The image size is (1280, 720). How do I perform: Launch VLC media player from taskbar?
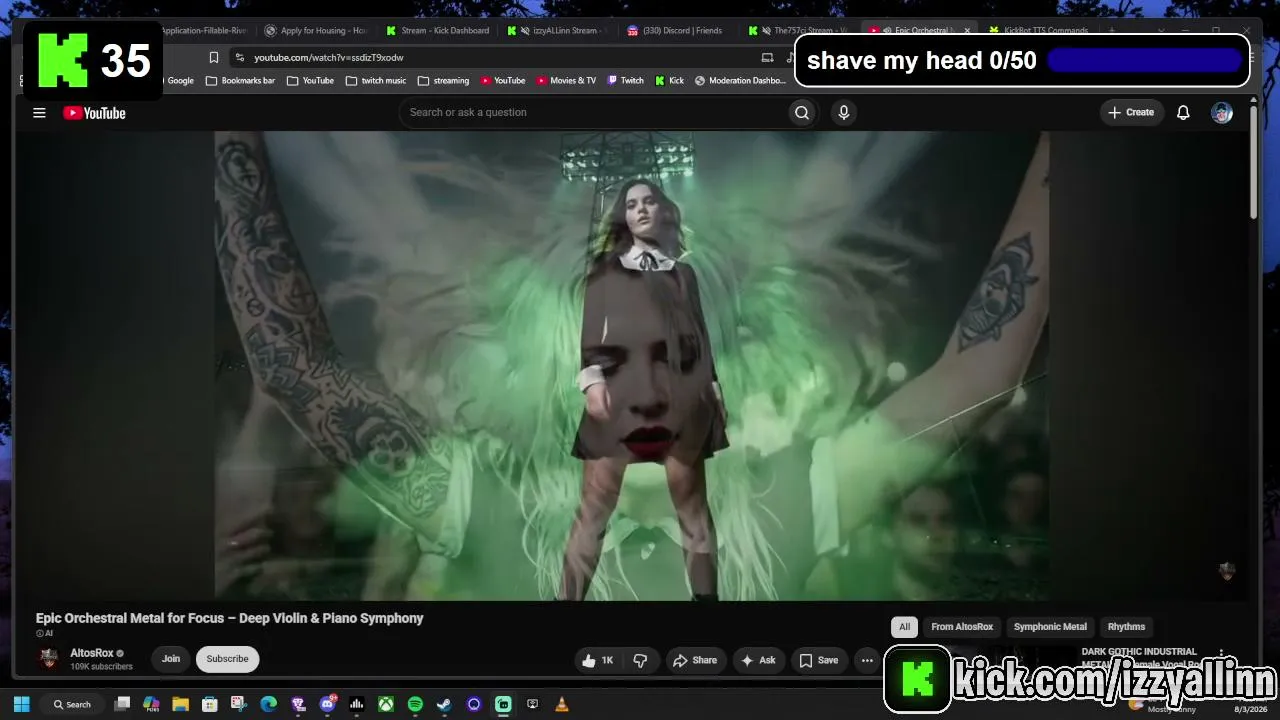(x=562, y=704)
